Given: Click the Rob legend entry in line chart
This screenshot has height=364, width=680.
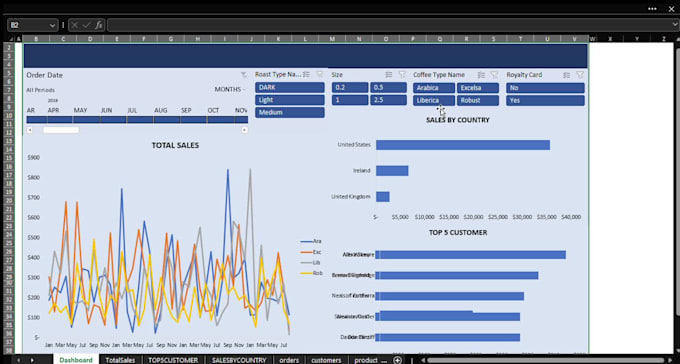Looking at the screenshot, I should point(311,273).
